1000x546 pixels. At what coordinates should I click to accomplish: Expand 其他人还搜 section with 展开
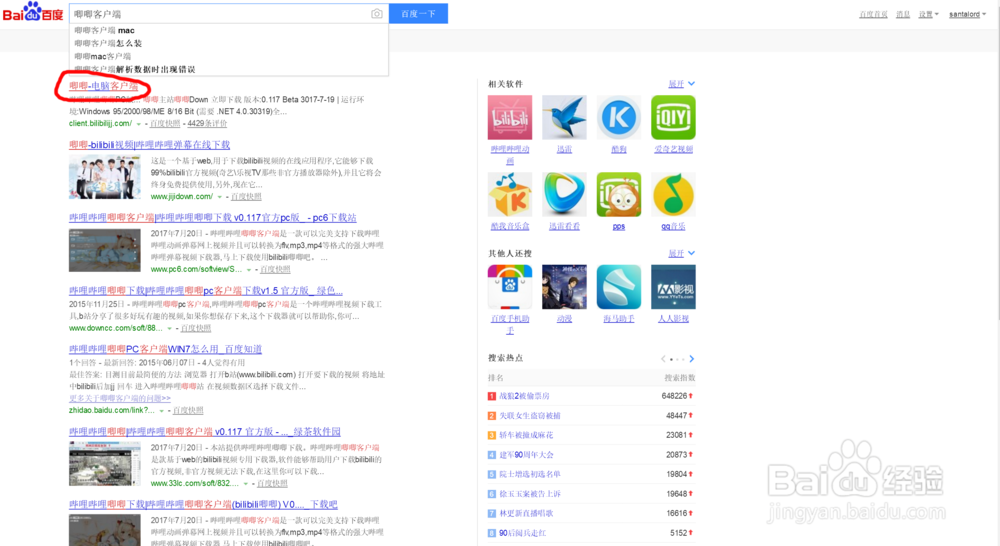tap(681, 253)
